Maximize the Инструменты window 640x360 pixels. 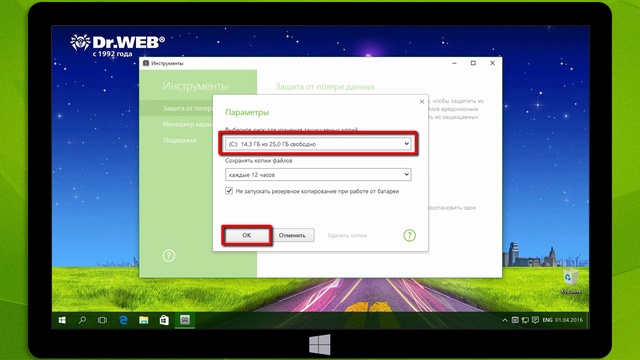(x=473, y=63)
